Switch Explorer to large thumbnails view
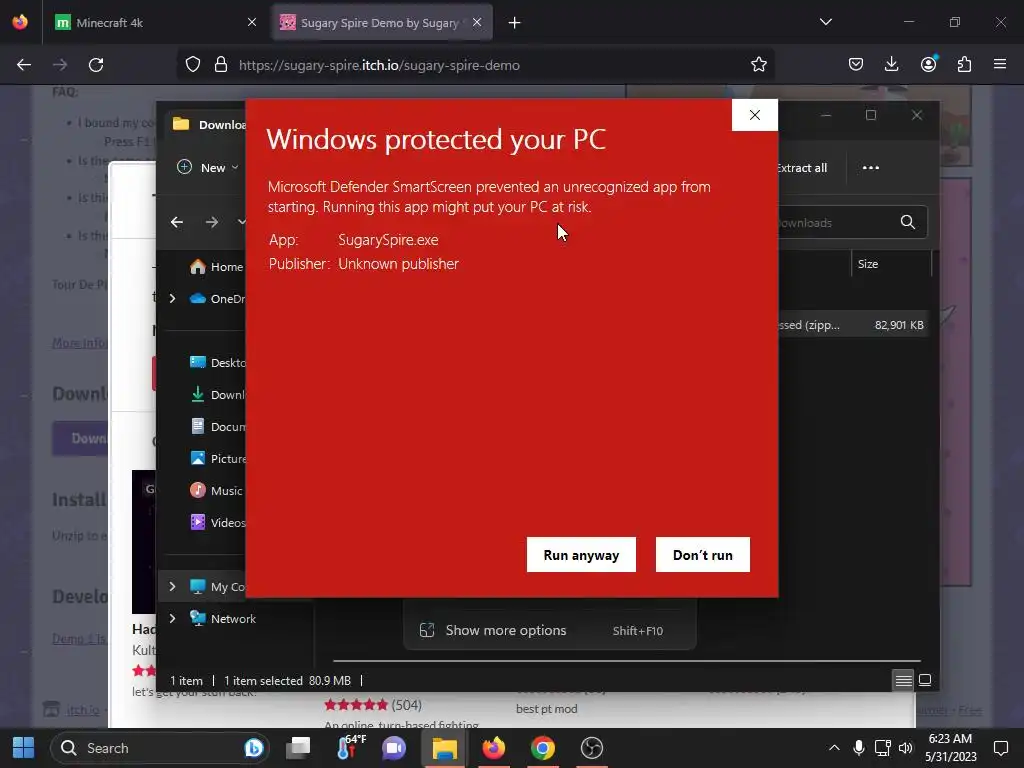The height and width of the screenshot is (768, 1024). tap(925, 680)
